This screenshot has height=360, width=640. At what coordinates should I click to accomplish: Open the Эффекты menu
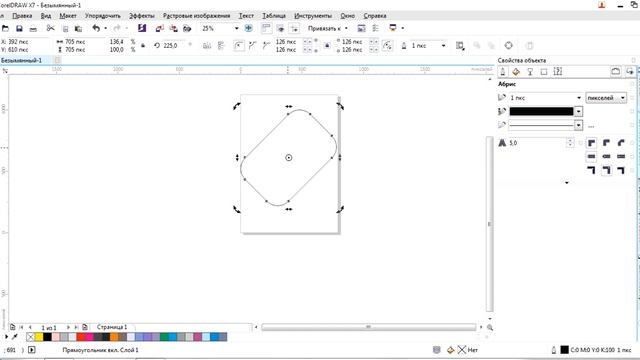(x=142, y=16)
